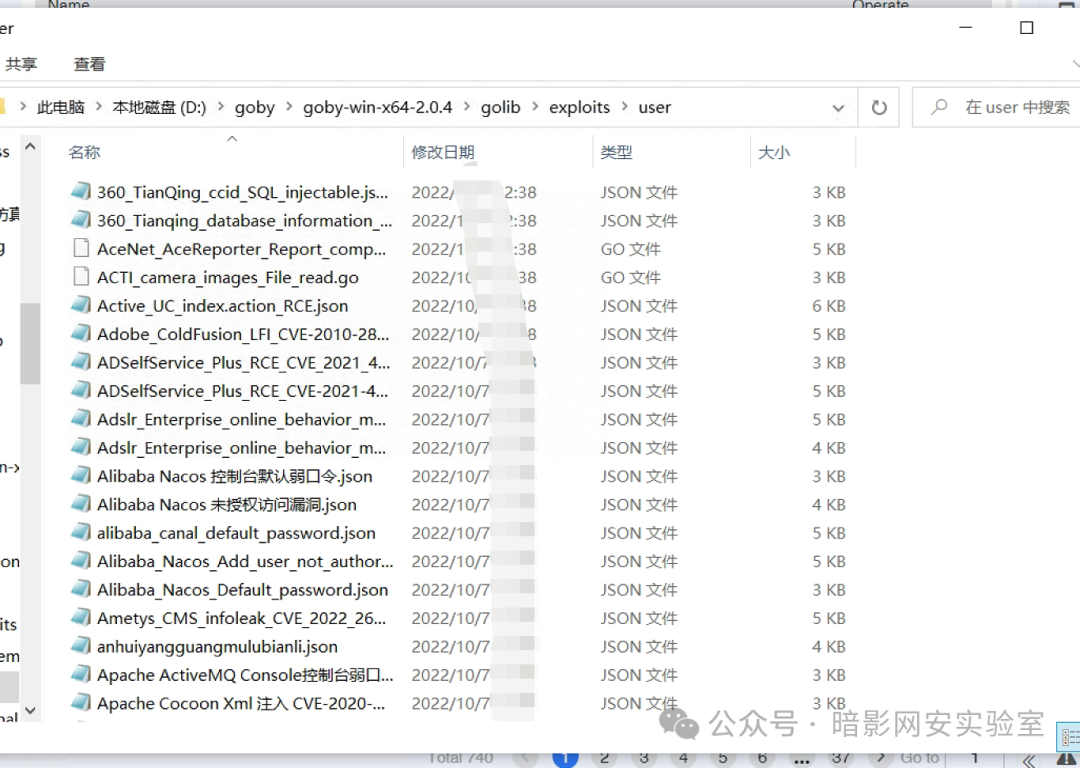Sort files by the 修改日期 column
This screenshot has width=1080, height=768.
[x=443, y=152]
